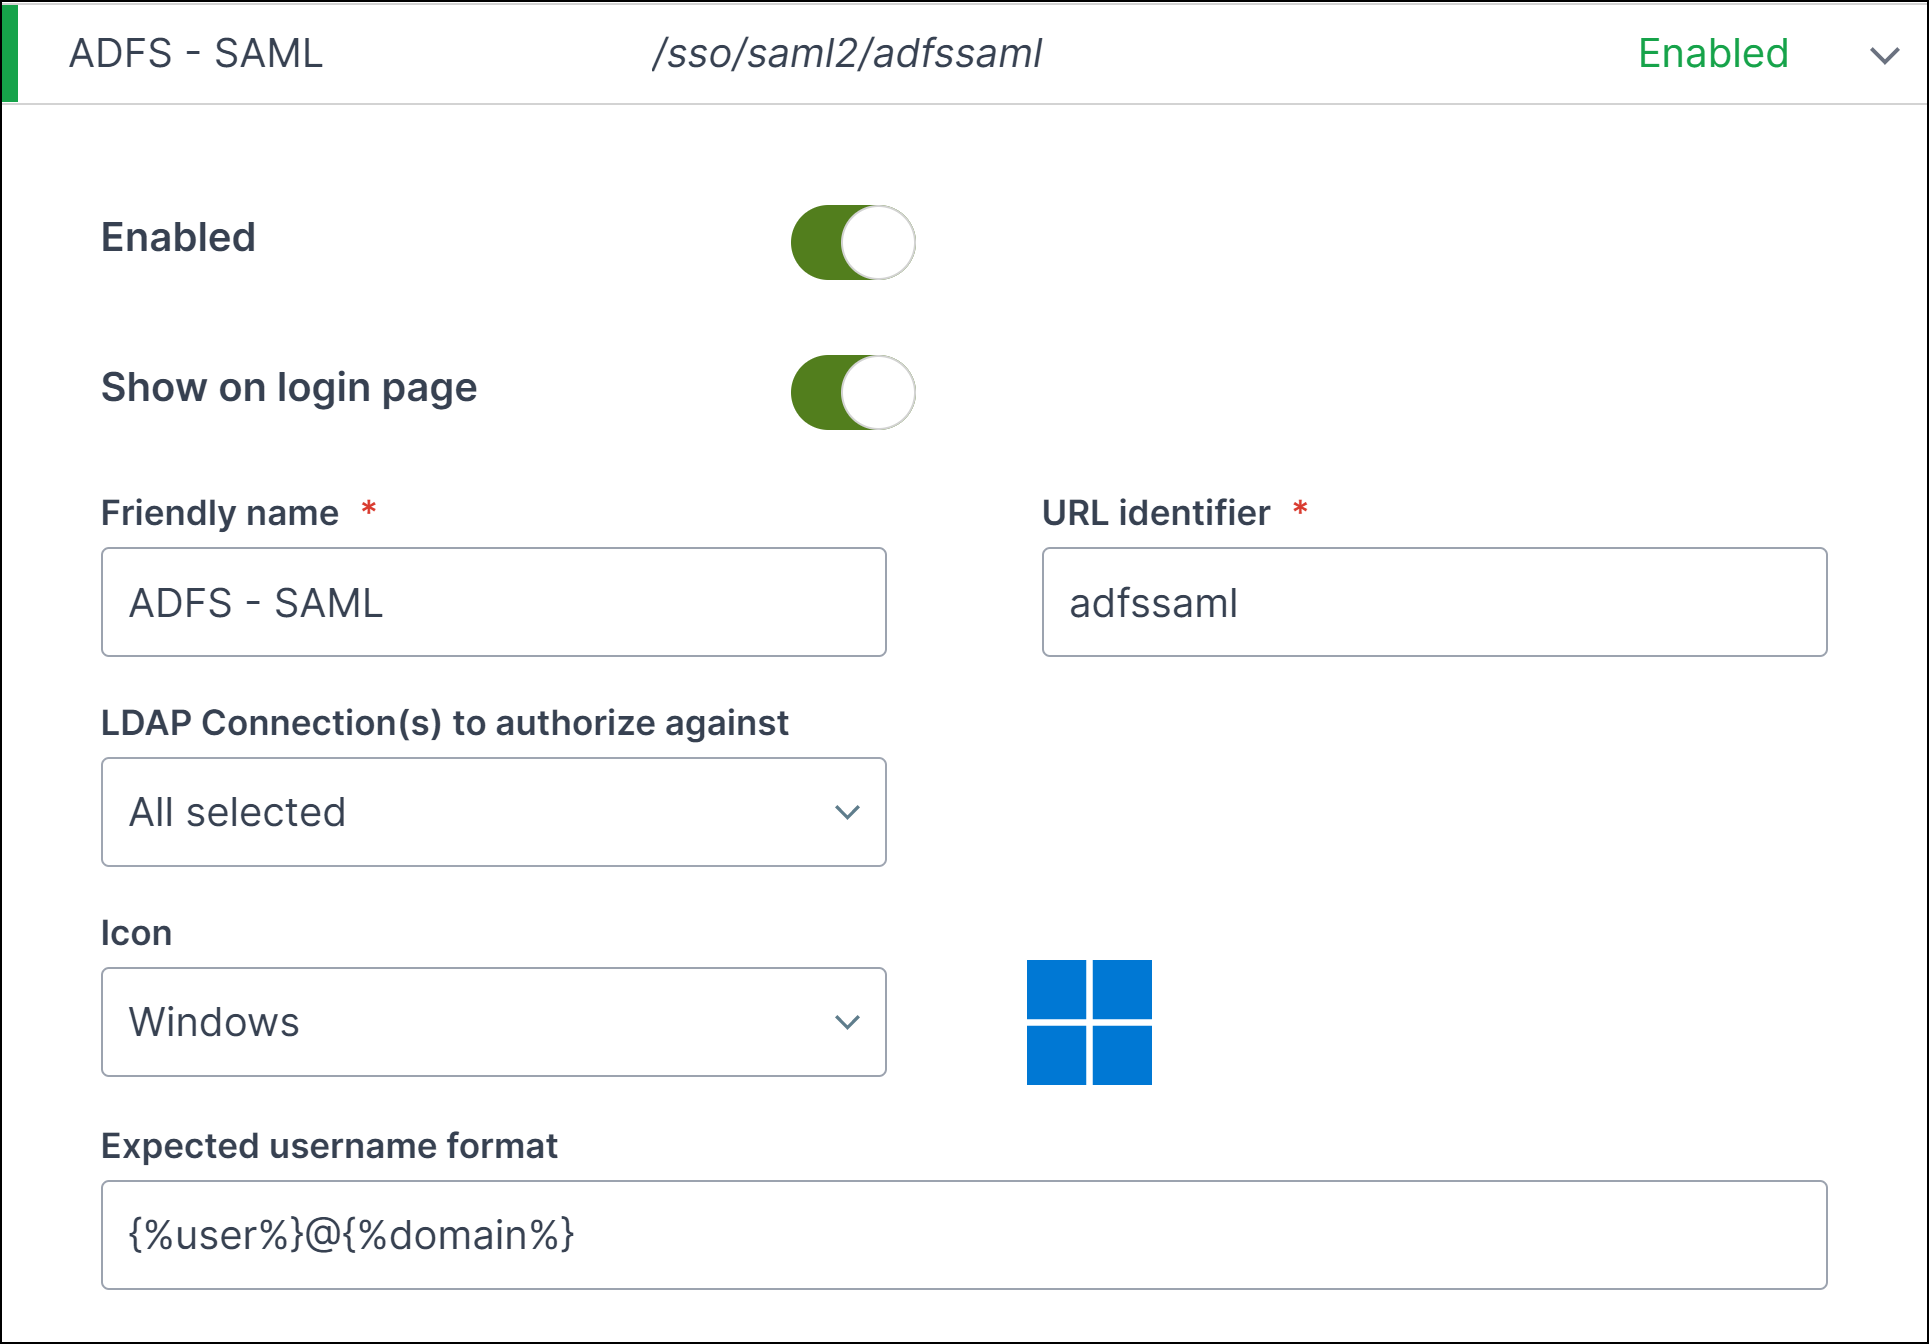1929x1344 pixels.
Task: Click the ADFS - SAML header title
Action: [x=196, y=53]
